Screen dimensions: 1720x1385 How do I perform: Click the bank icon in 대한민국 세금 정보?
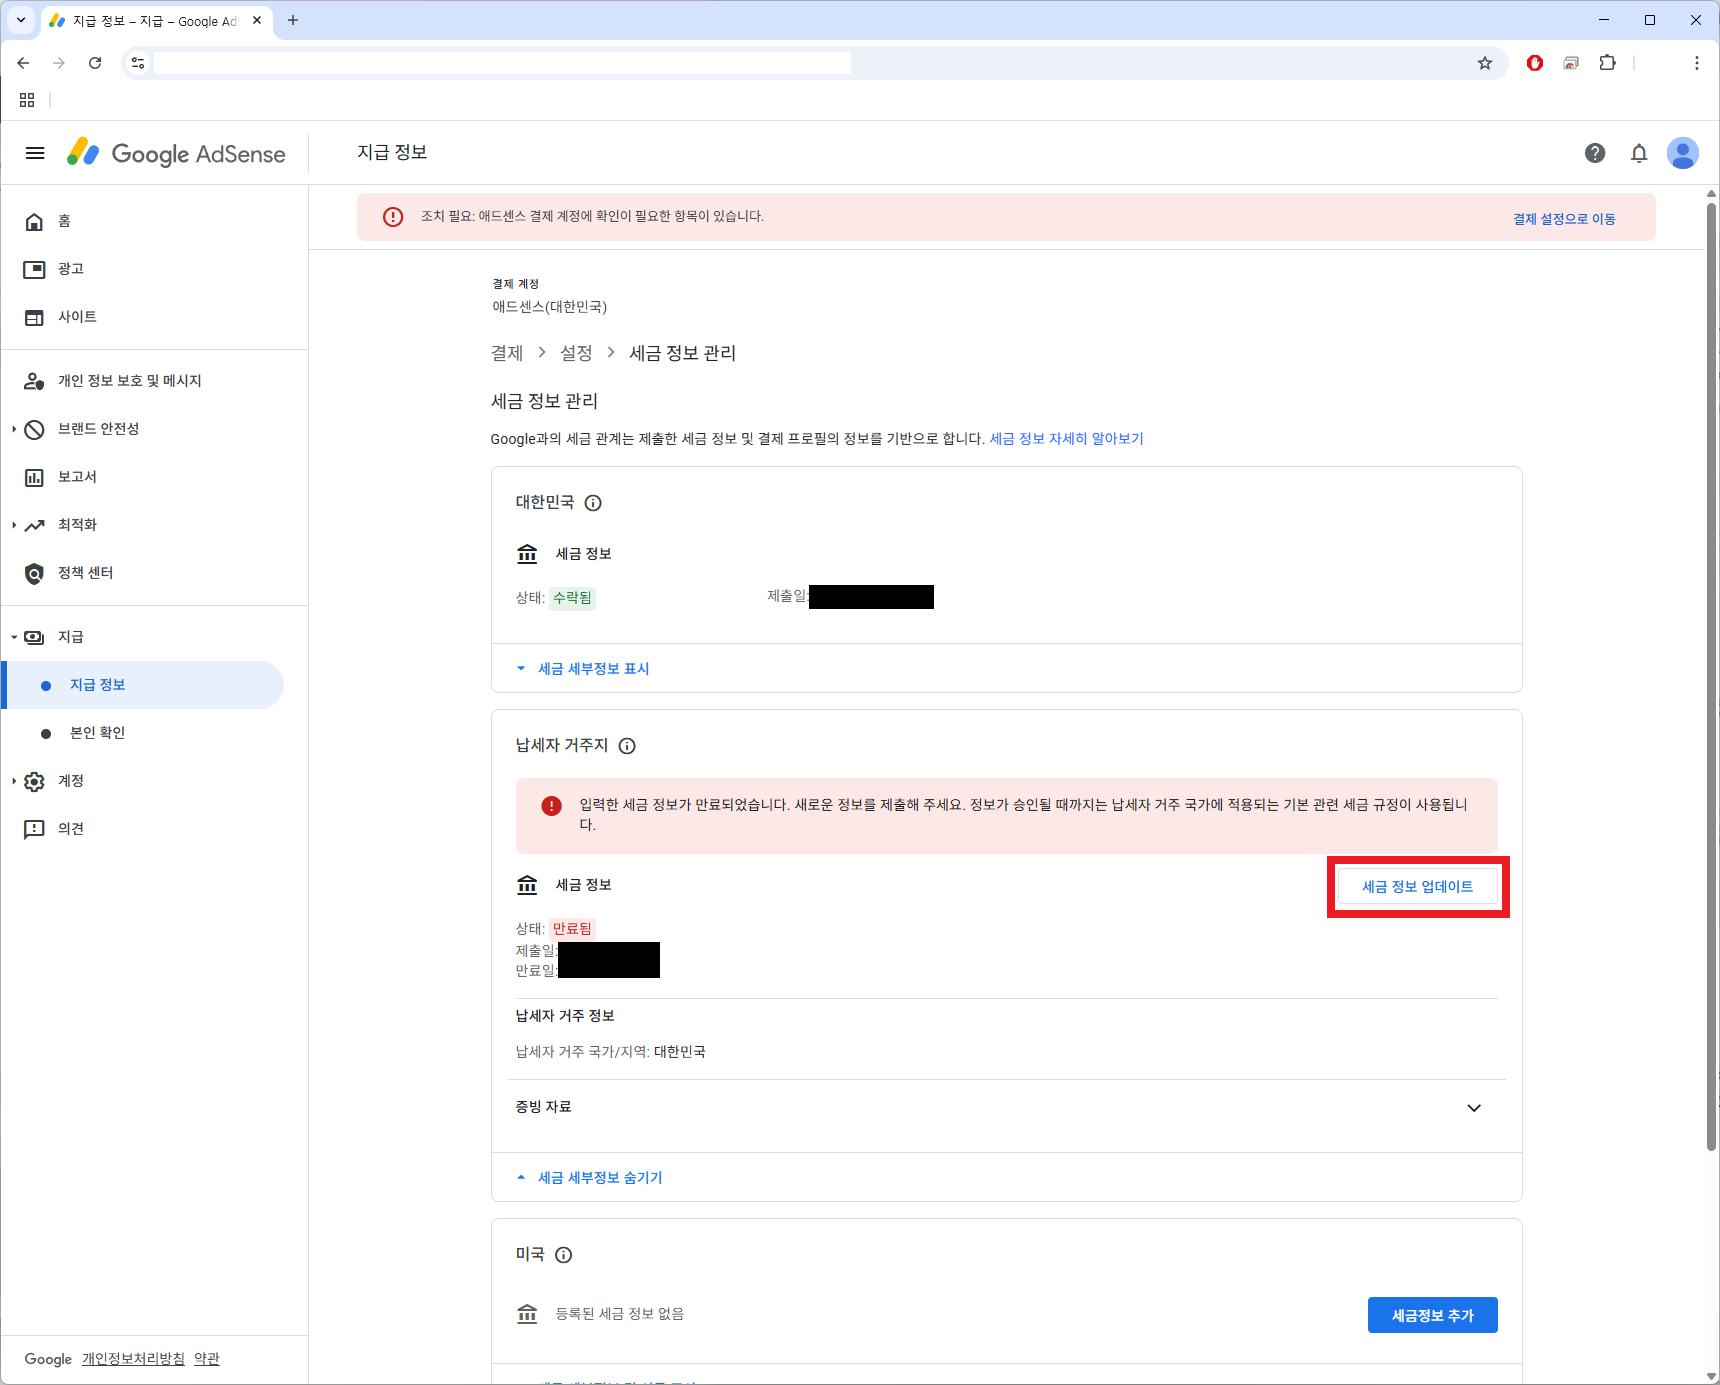(x=527, y=554)
